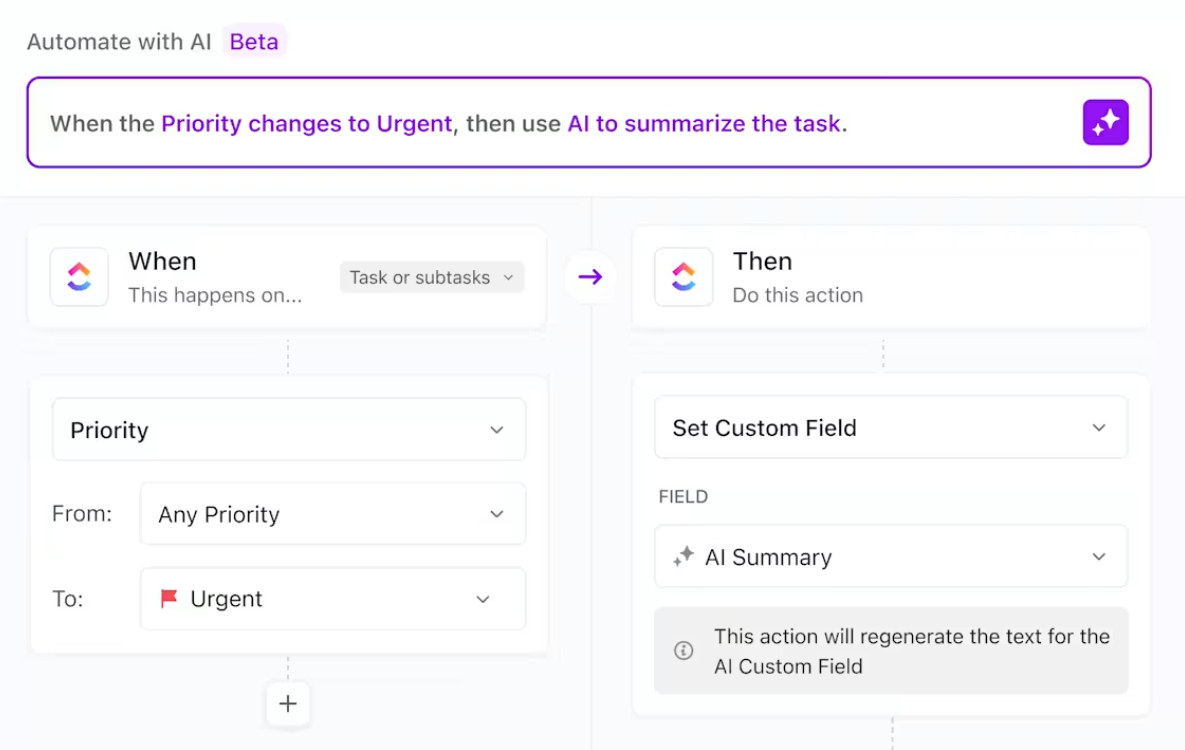Click the purple arrow between When and Then
The height and width of the screenshot is (750, 1185).
(x=590, y=277)
